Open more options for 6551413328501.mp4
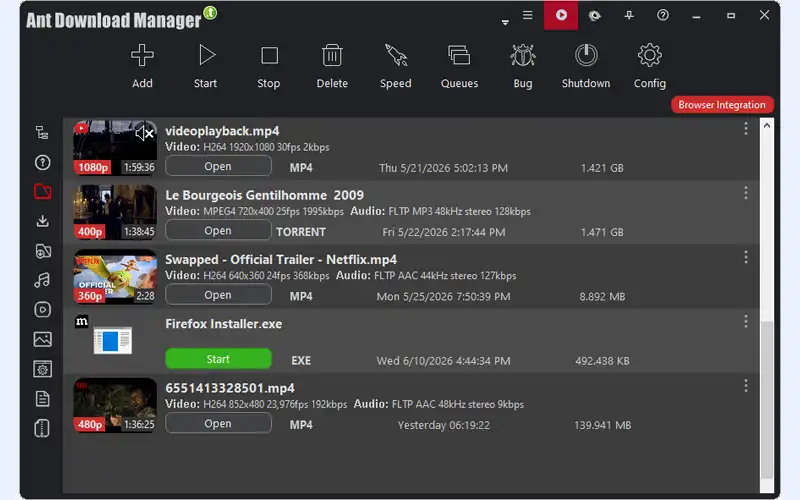The height and width of the screenshot is (500, 800). click(x=746, y=386)
